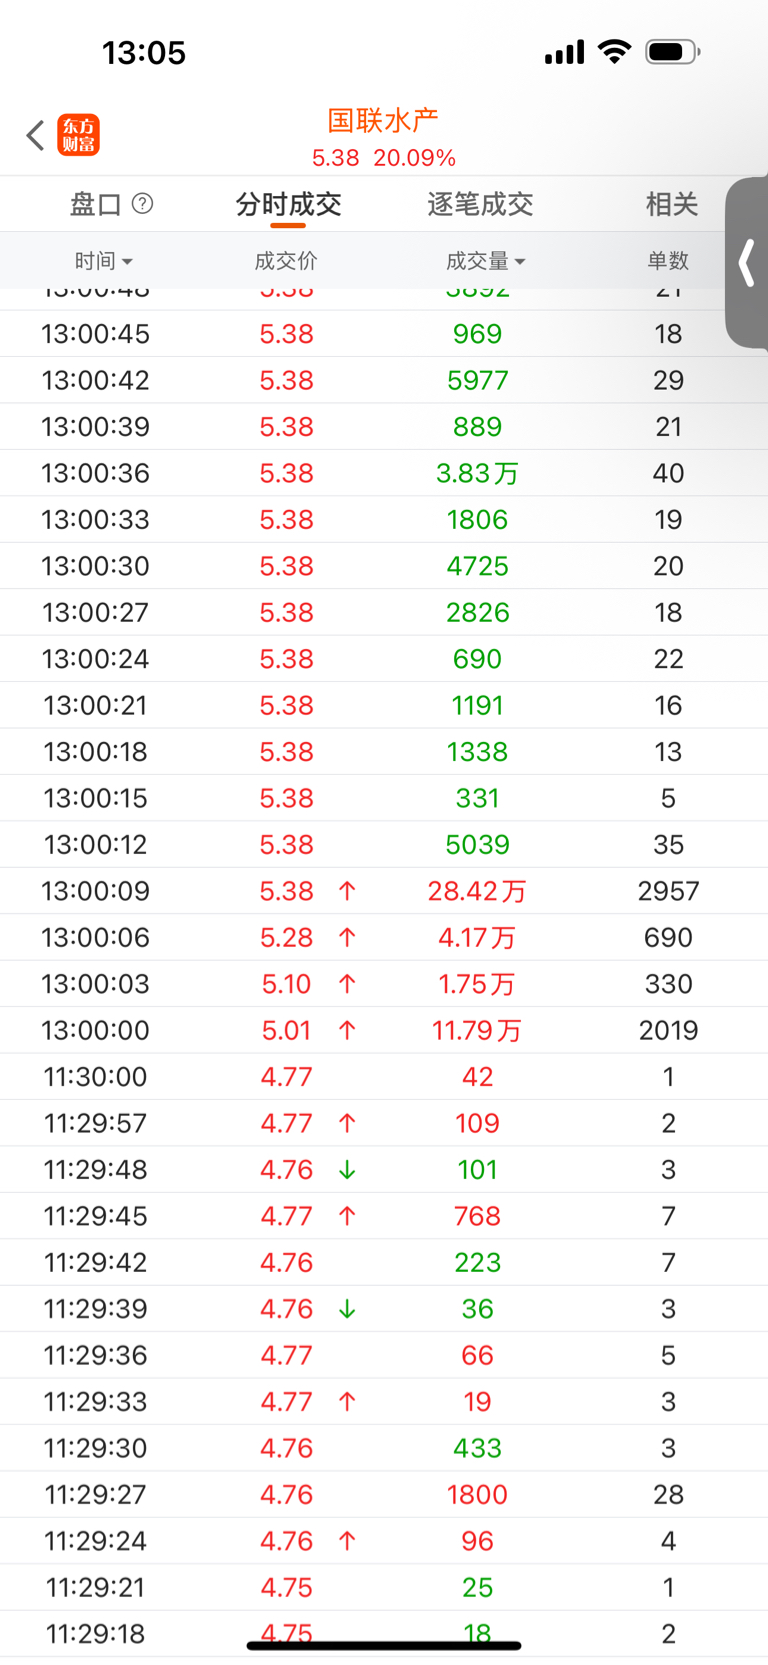Tap the down arrow at 11:29:48 row
Image resolution: width=768 pixels, height=1665 pixels.
tap(347, 1170)
